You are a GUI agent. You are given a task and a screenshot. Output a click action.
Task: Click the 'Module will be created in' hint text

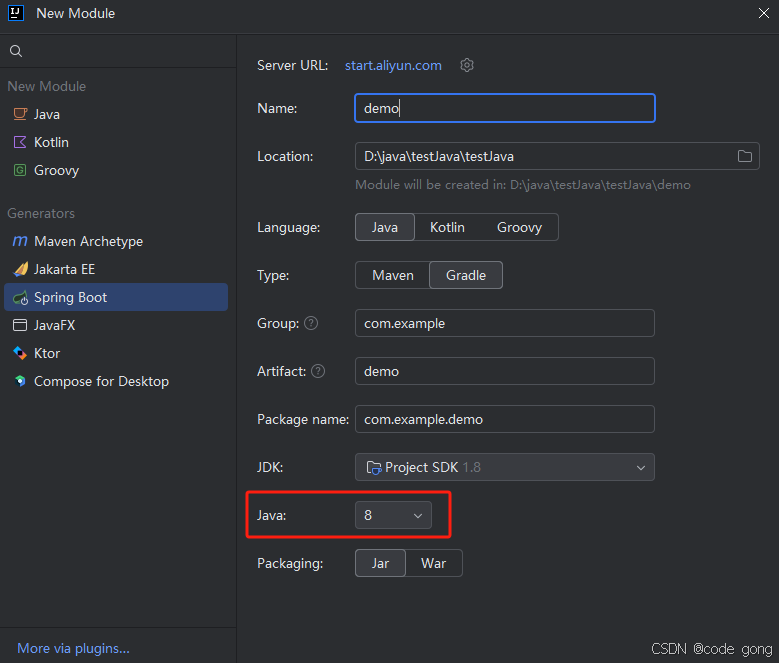(x=523, y=185)
